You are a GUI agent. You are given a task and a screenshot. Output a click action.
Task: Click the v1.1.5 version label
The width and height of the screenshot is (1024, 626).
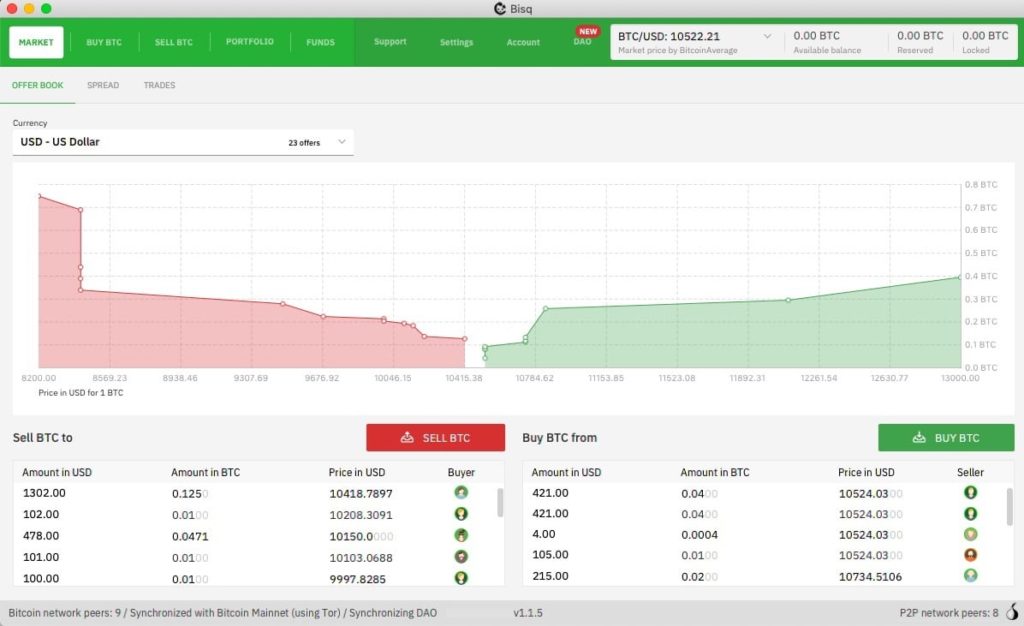(528, 613)
